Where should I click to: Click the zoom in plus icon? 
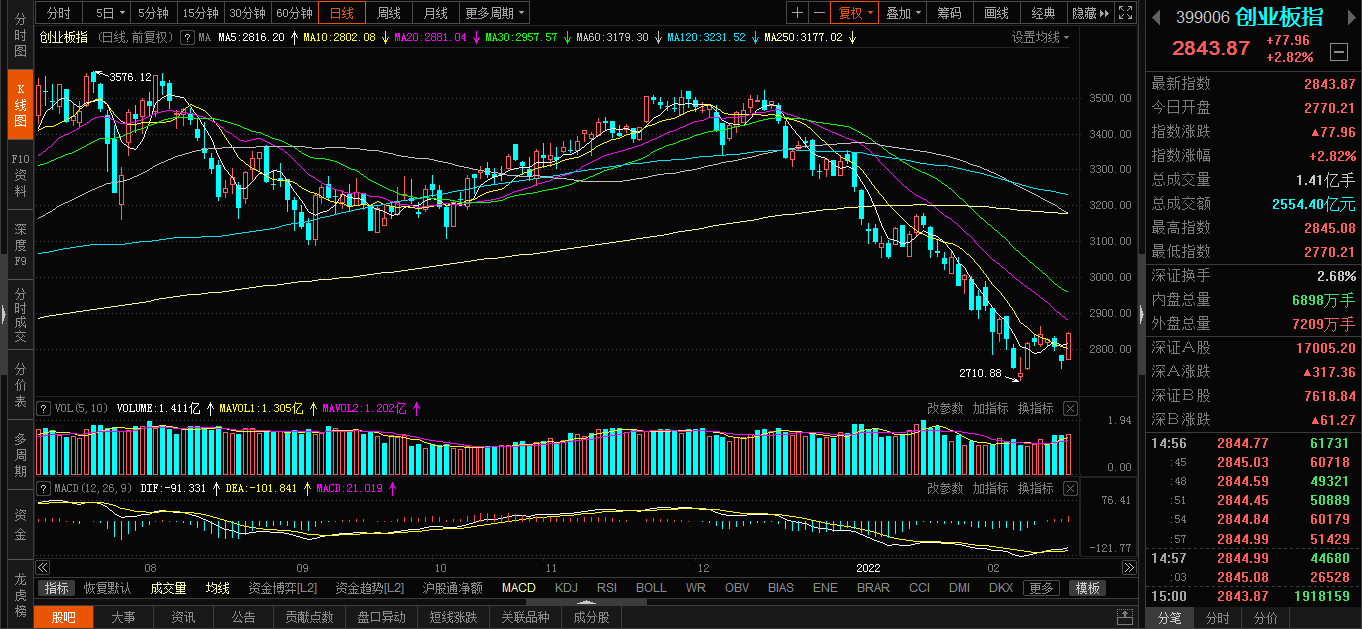[x=797, y=13]
